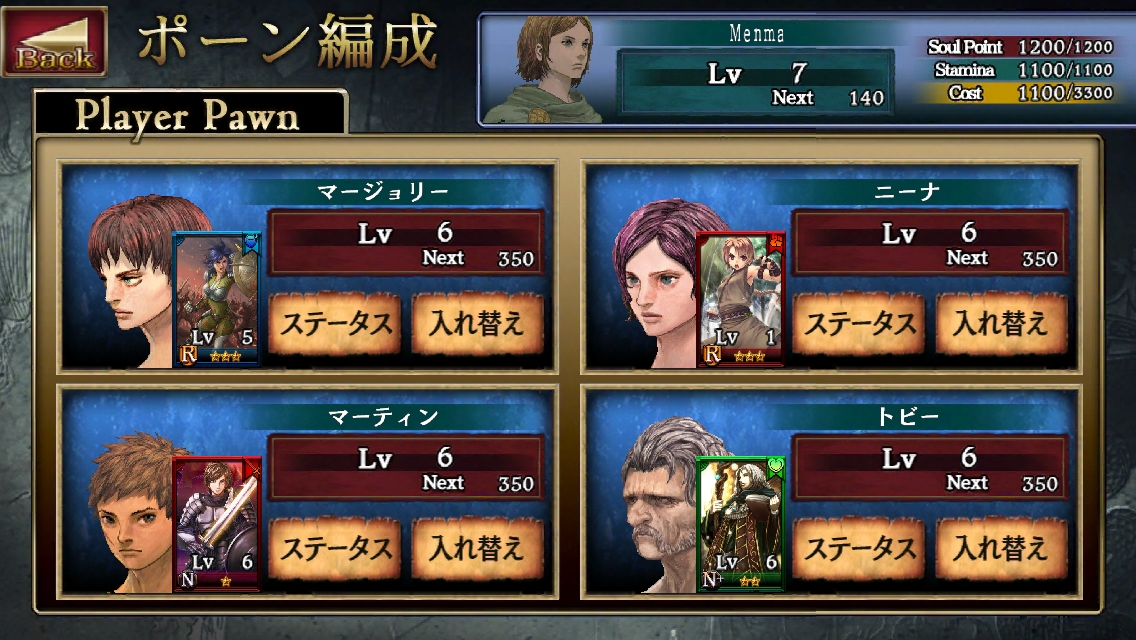Swap マージョリー with the 入れ替え button

[x=477, y=323]
